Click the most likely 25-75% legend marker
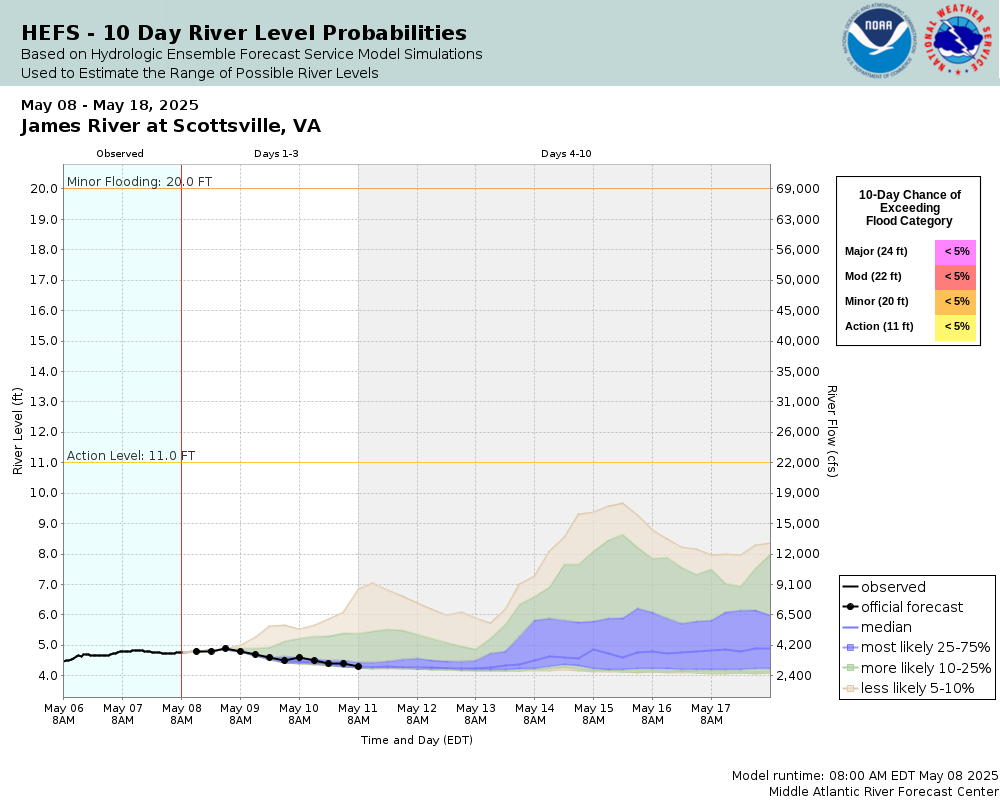The height and width of the screenshot is (800, 1000). [850, 648]
